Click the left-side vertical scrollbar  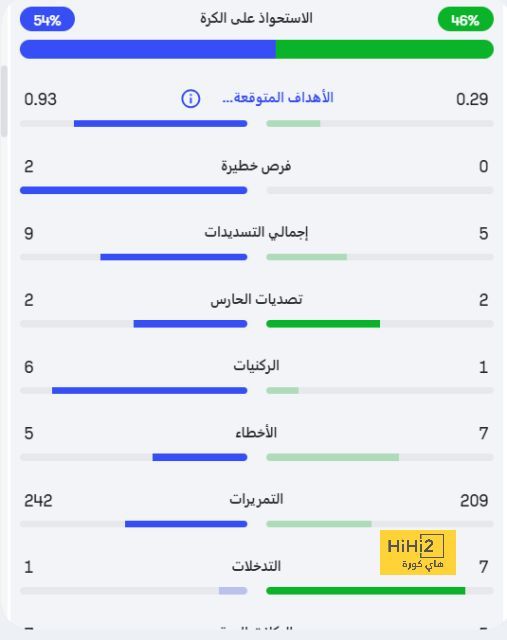point(4,101)
